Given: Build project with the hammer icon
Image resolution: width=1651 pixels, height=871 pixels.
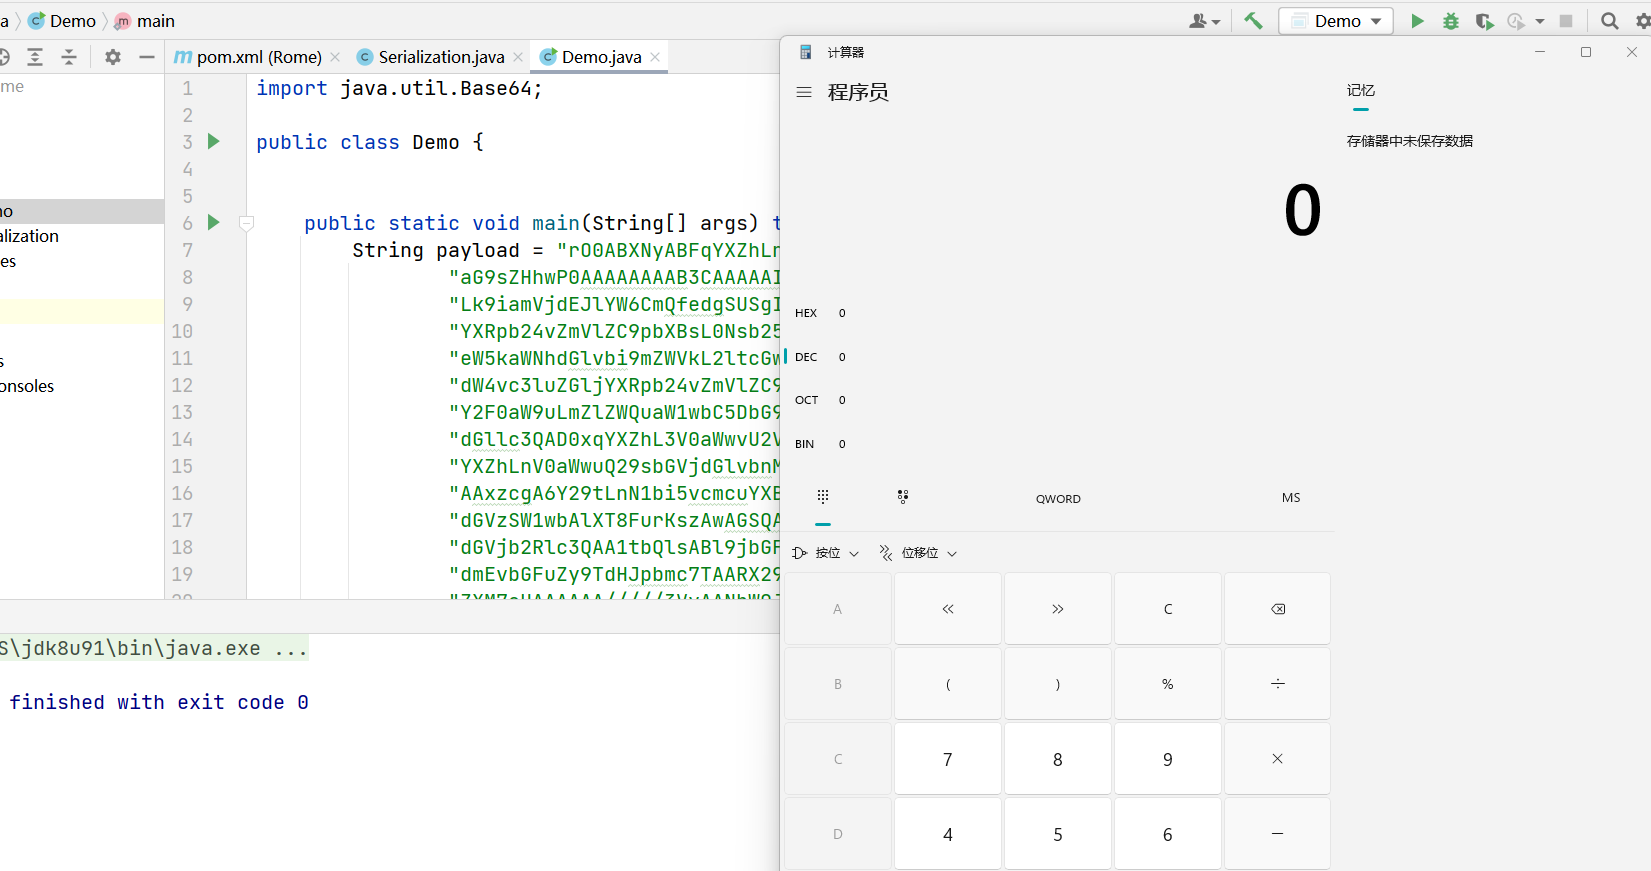Looking at the screenshot, I should (x=1253, y=21).
